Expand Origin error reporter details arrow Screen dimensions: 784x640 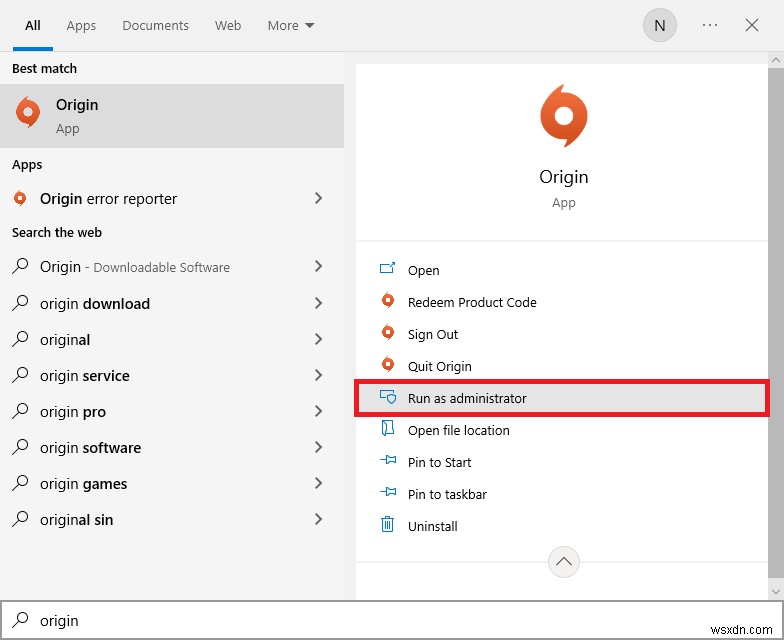pyautogui.click(x=318, y=199)
